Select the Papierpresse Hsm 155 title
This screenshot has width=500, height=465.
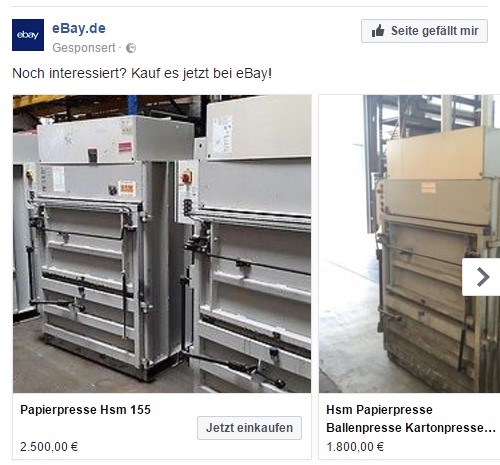point(85,410)
